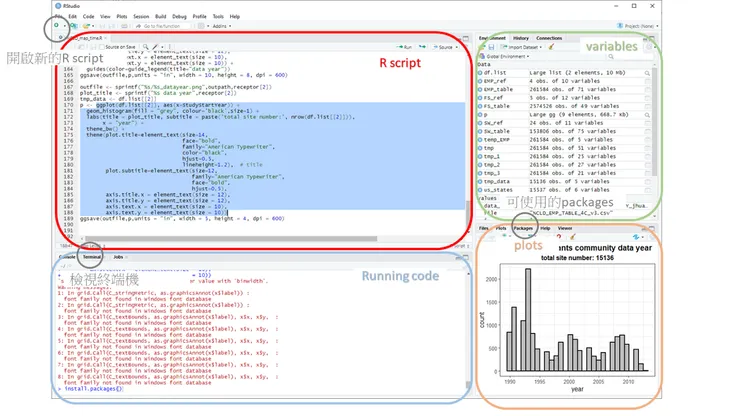Click the Publish icon in the Plots toolbar
740x416 pixels.
coord(637,237)
